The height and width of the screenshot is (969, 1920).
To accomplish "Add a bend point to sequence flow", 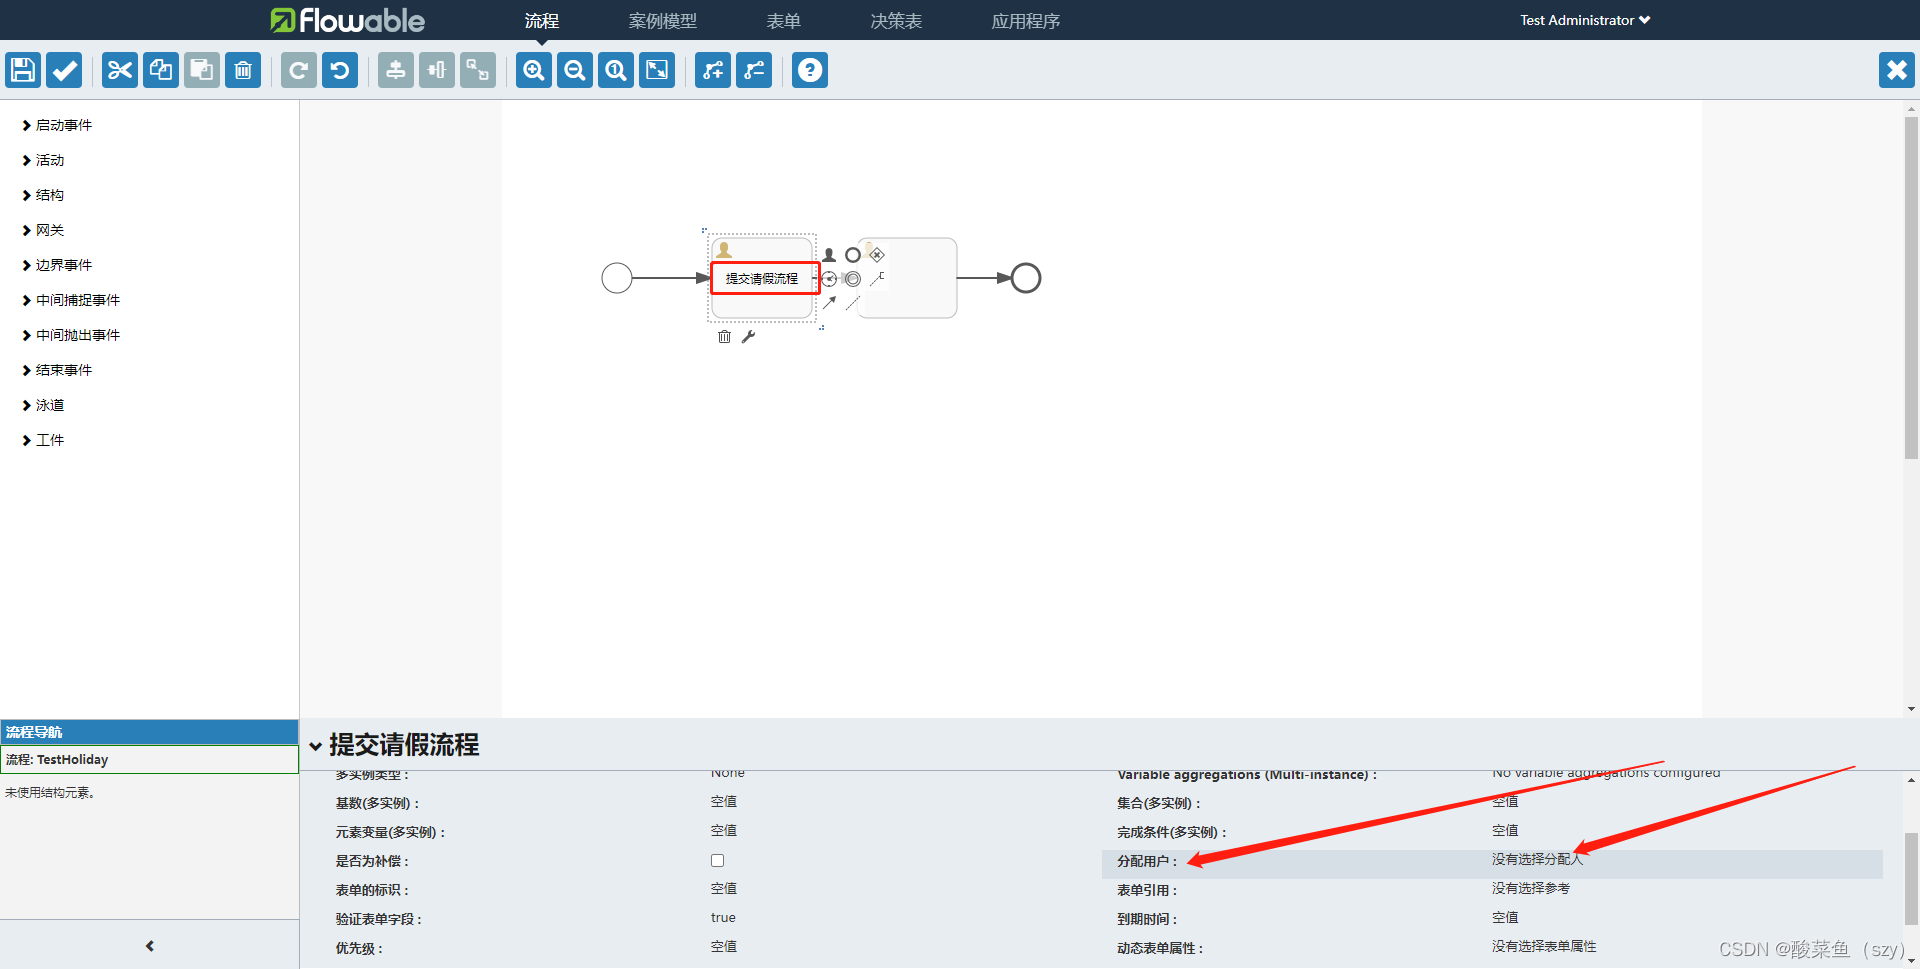I will (713, 70).
